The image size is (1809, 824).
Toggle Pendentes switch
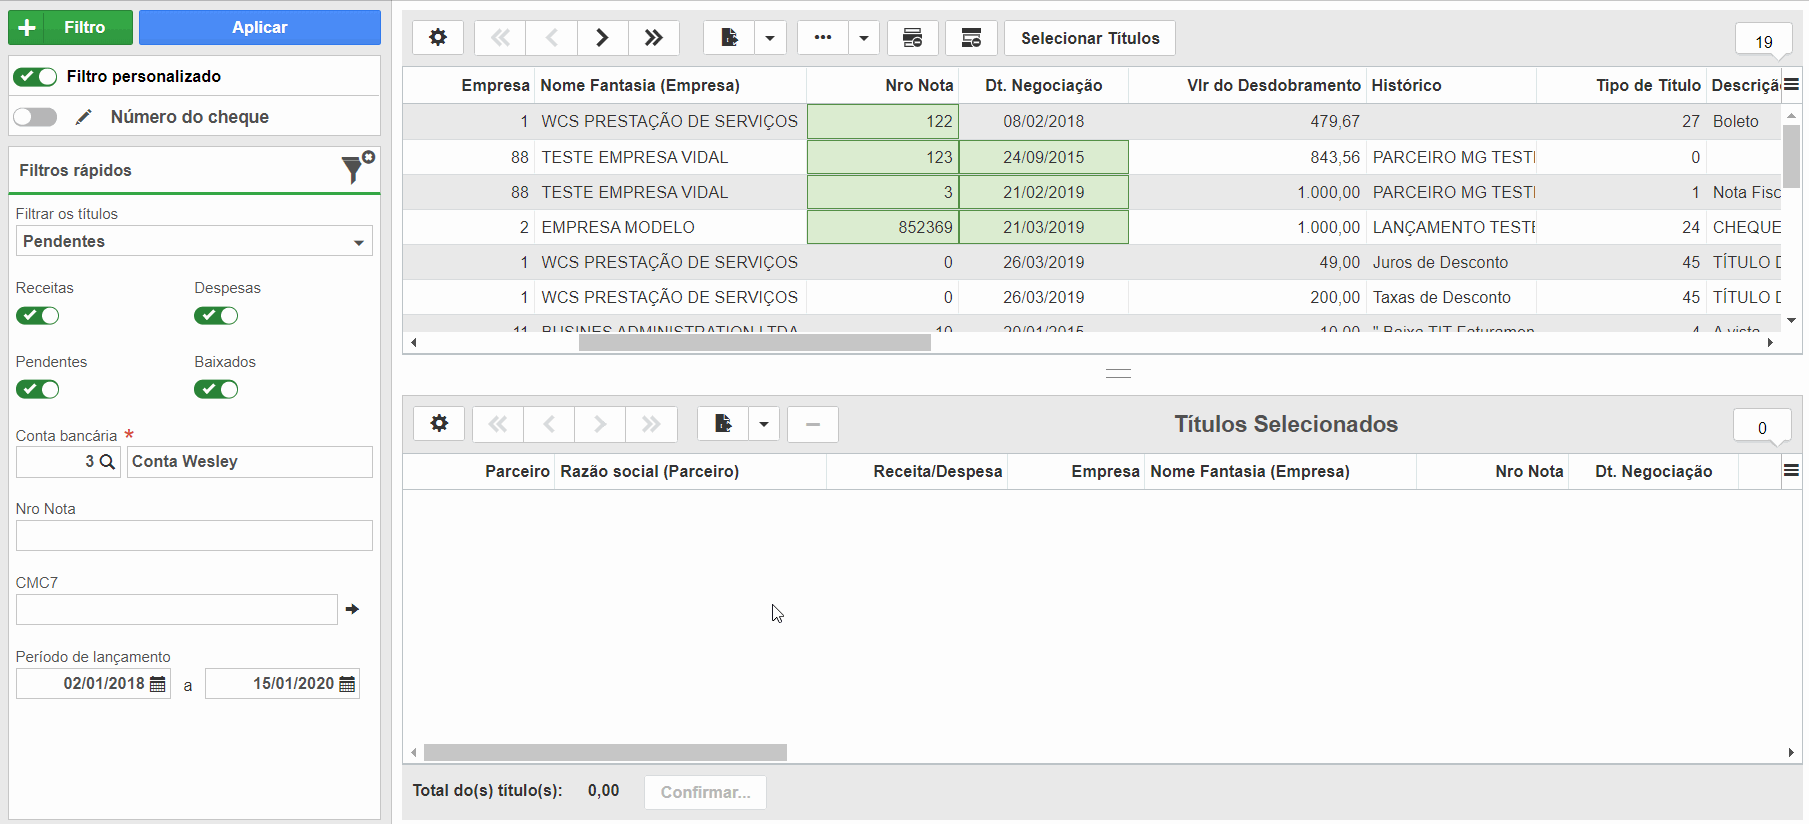38,390
